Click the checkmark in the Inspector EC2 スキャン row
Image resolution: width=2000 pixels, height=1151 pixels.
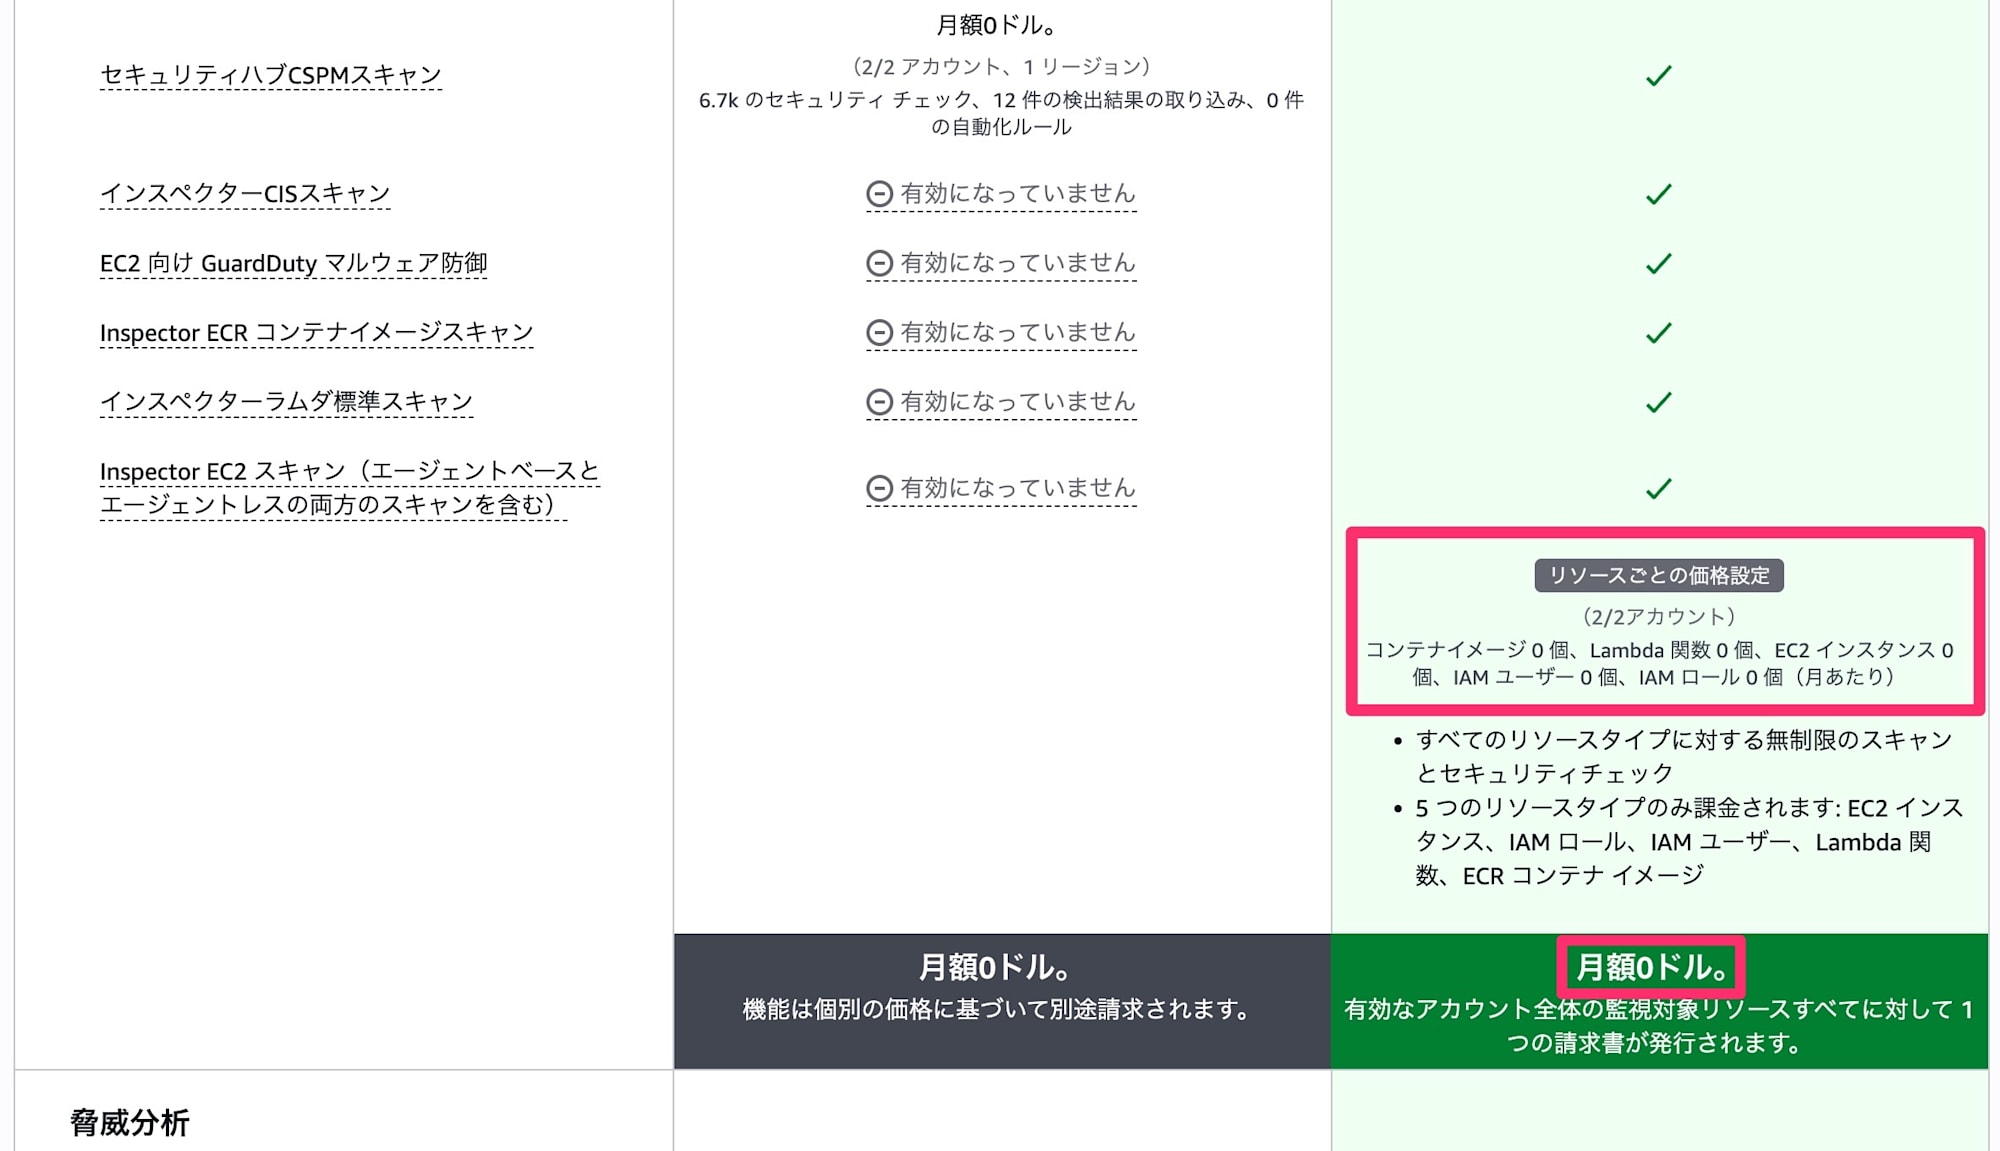coord(1660,489)
